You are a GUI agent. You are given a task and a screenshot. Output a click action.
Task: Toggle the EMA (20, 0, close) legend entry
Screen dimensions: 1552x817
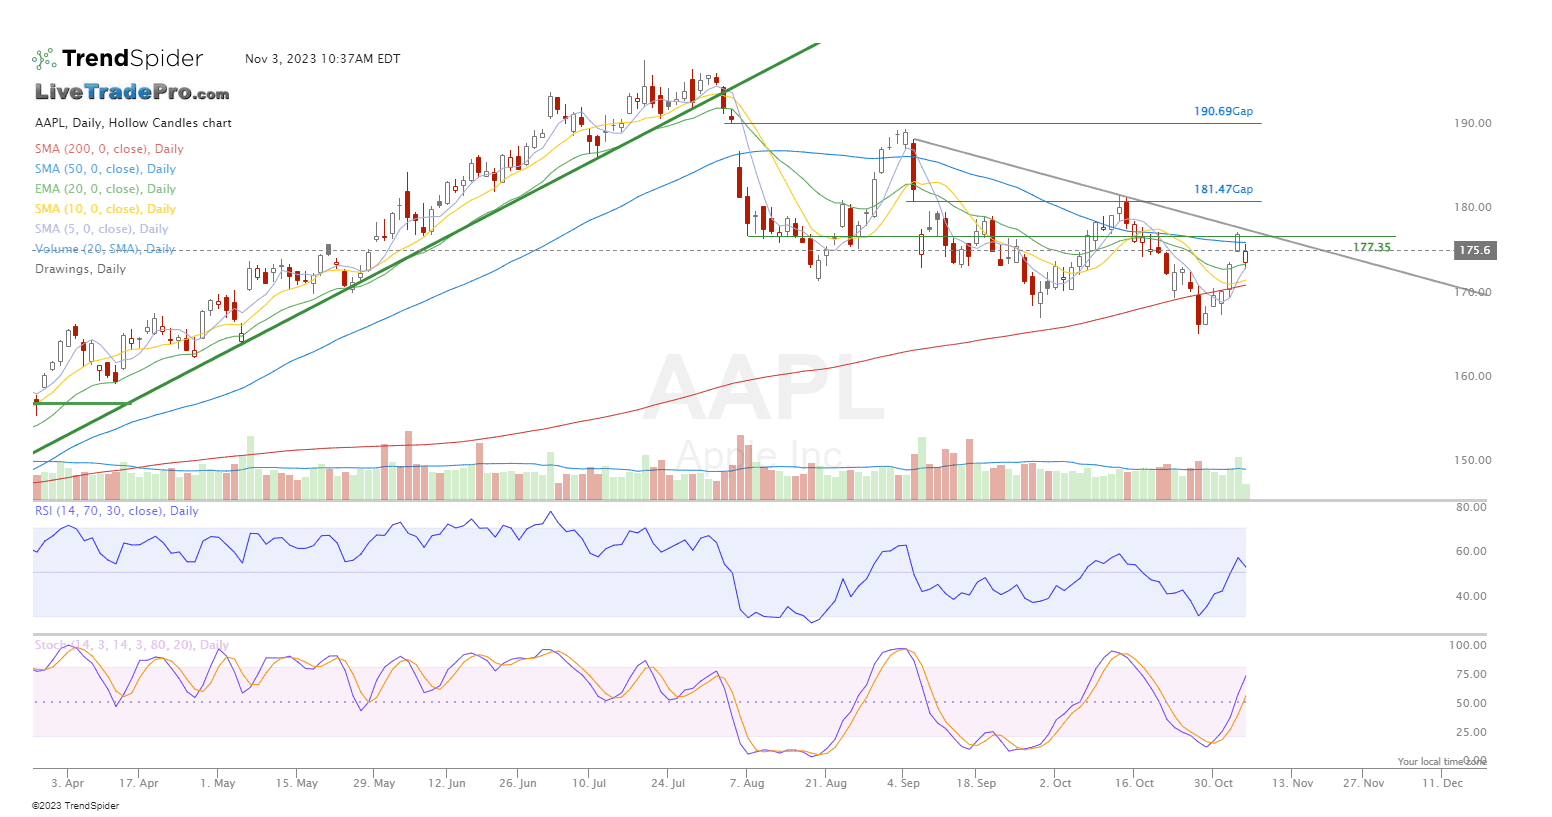(x=105, y=189)
